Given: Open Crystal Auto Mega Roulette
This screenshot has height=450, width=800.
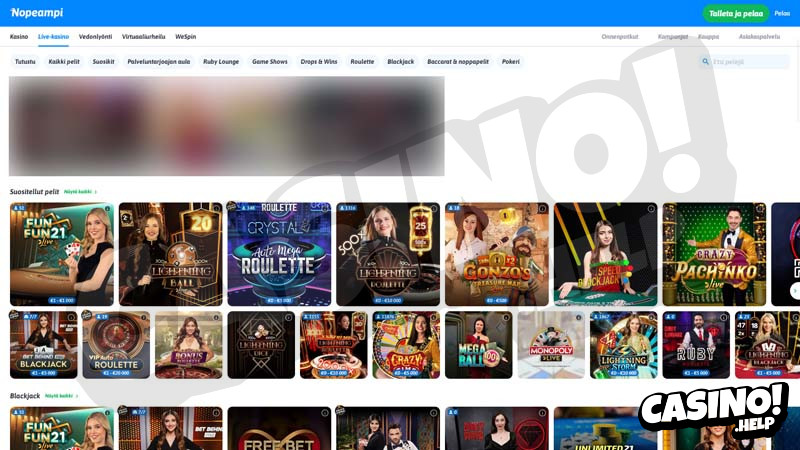Looking at the screenshot, I should [279, 254].
